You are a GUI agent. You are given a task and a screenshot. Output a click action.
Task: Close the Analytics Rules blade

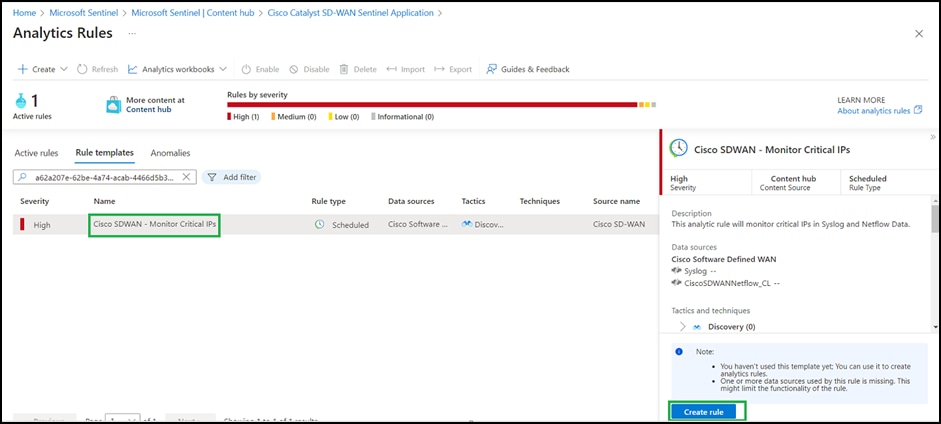tap(919, 34)
